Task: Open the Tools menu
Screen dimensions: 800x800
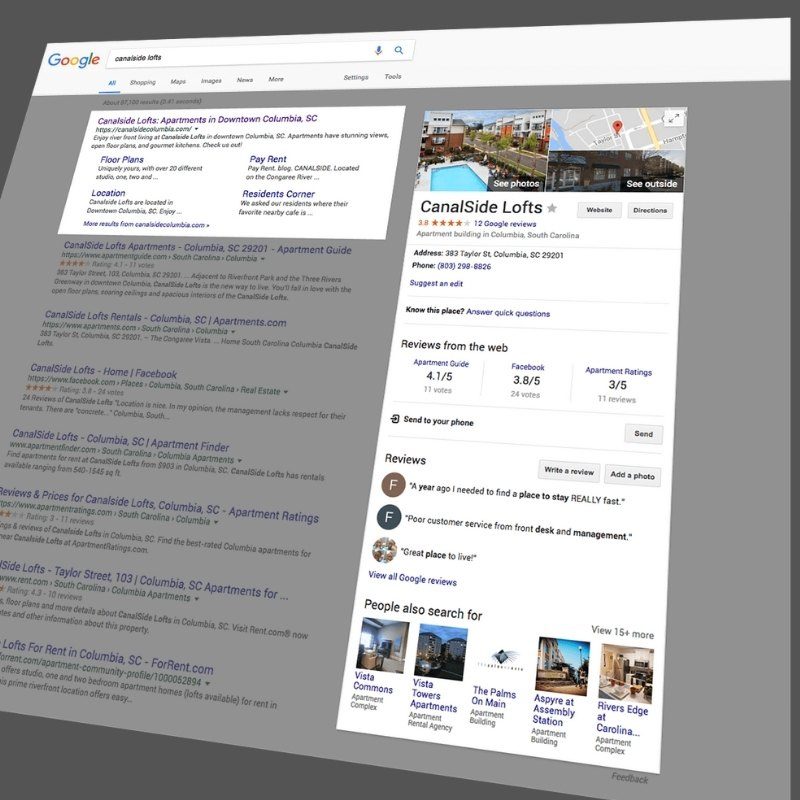Action: tap(393, 77)
